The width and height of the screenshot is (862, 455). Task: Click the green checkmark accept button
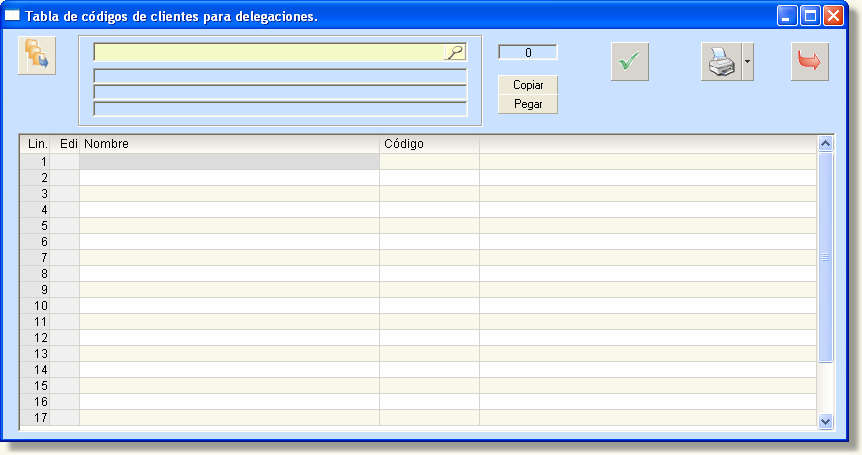pyautogui.click(x=630, y=62)
